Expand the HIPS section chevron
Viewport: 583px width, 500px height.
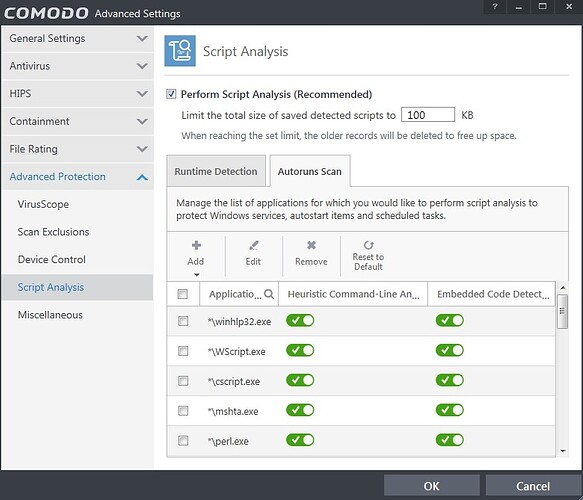point(142,94)
